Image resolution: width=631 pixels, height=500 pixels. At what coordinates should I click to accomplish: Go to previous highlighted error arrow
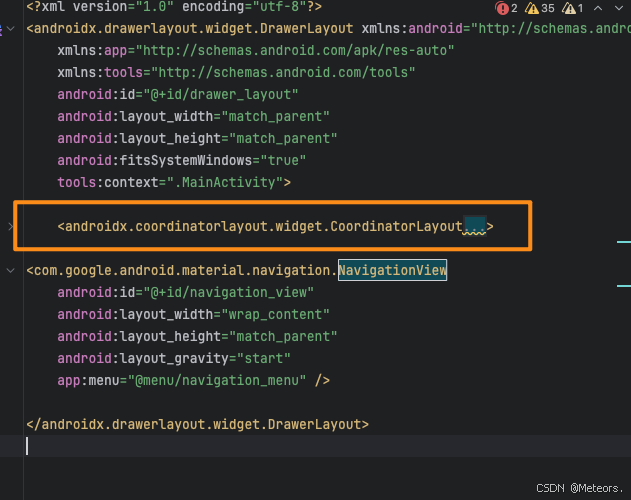(598, 8)
